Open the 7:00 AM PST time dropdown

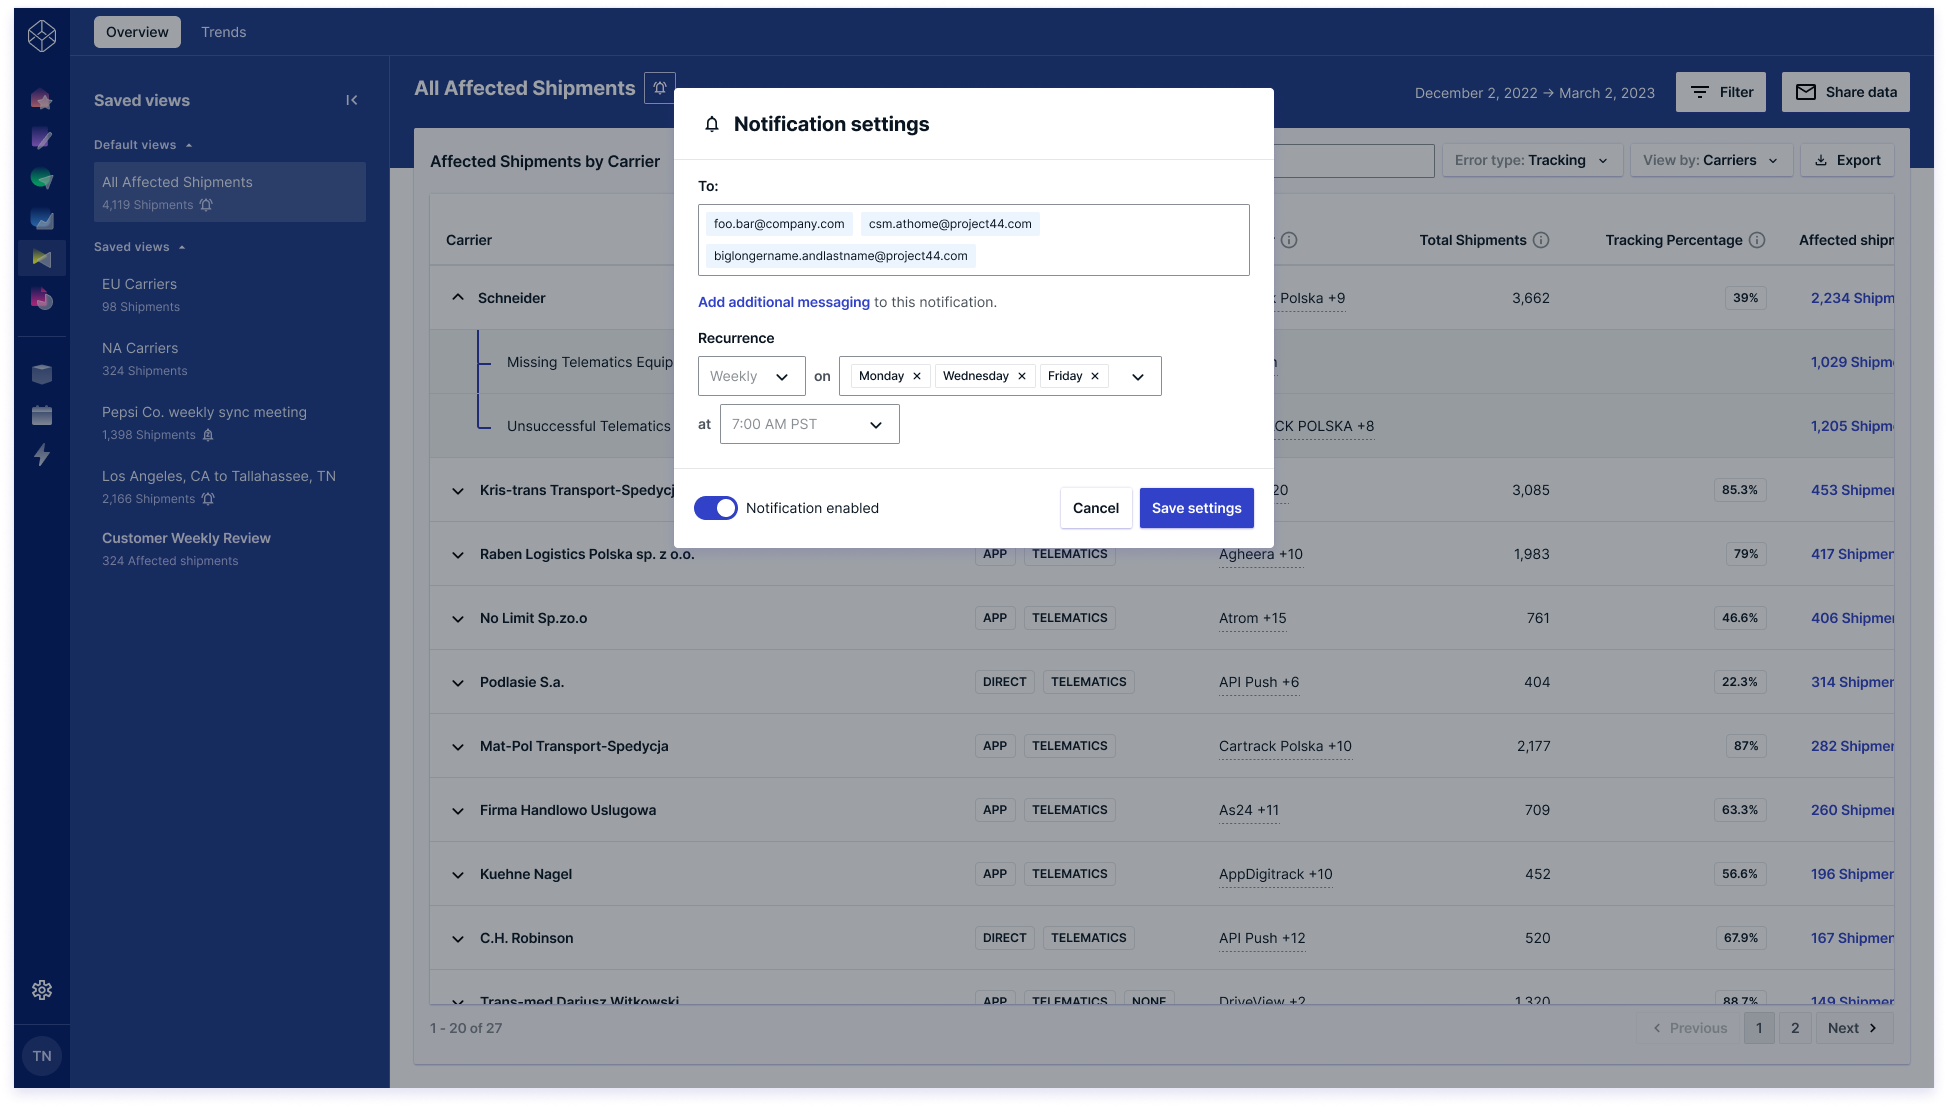809,424
